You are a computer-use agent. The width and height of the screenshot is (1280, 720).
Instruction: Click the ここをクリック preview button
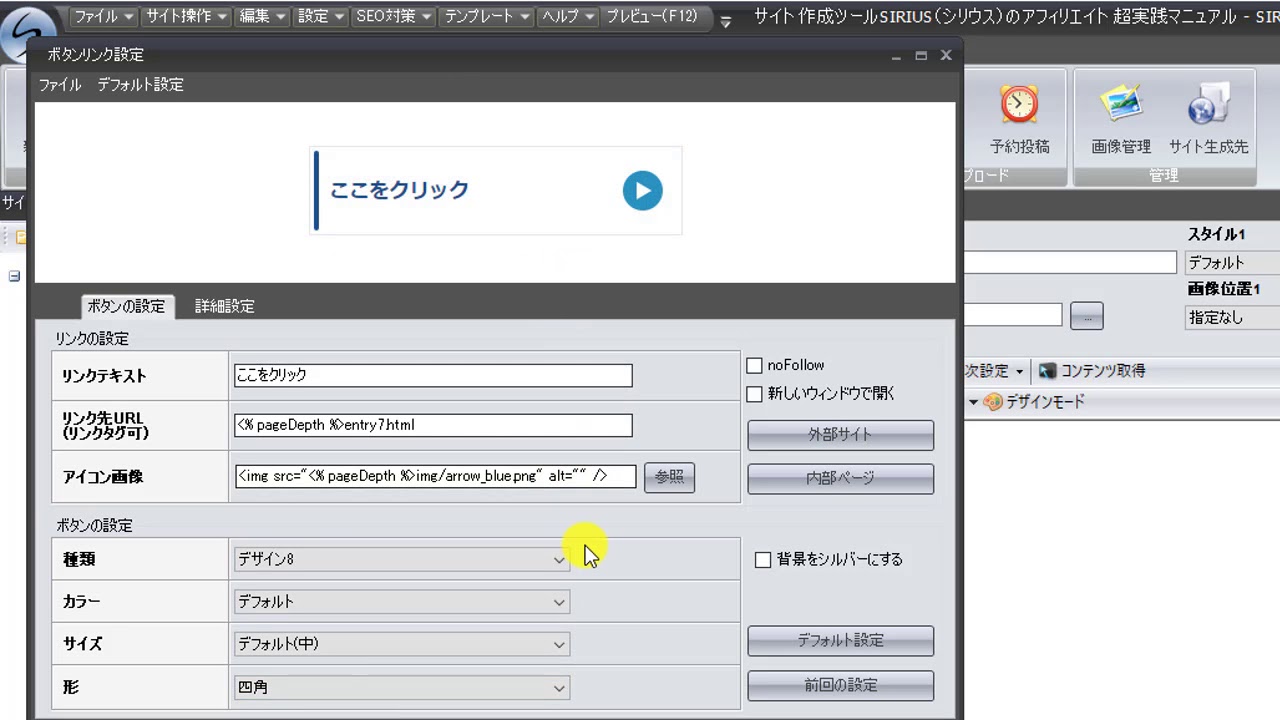pyautogui.click(x=496, y=190)
